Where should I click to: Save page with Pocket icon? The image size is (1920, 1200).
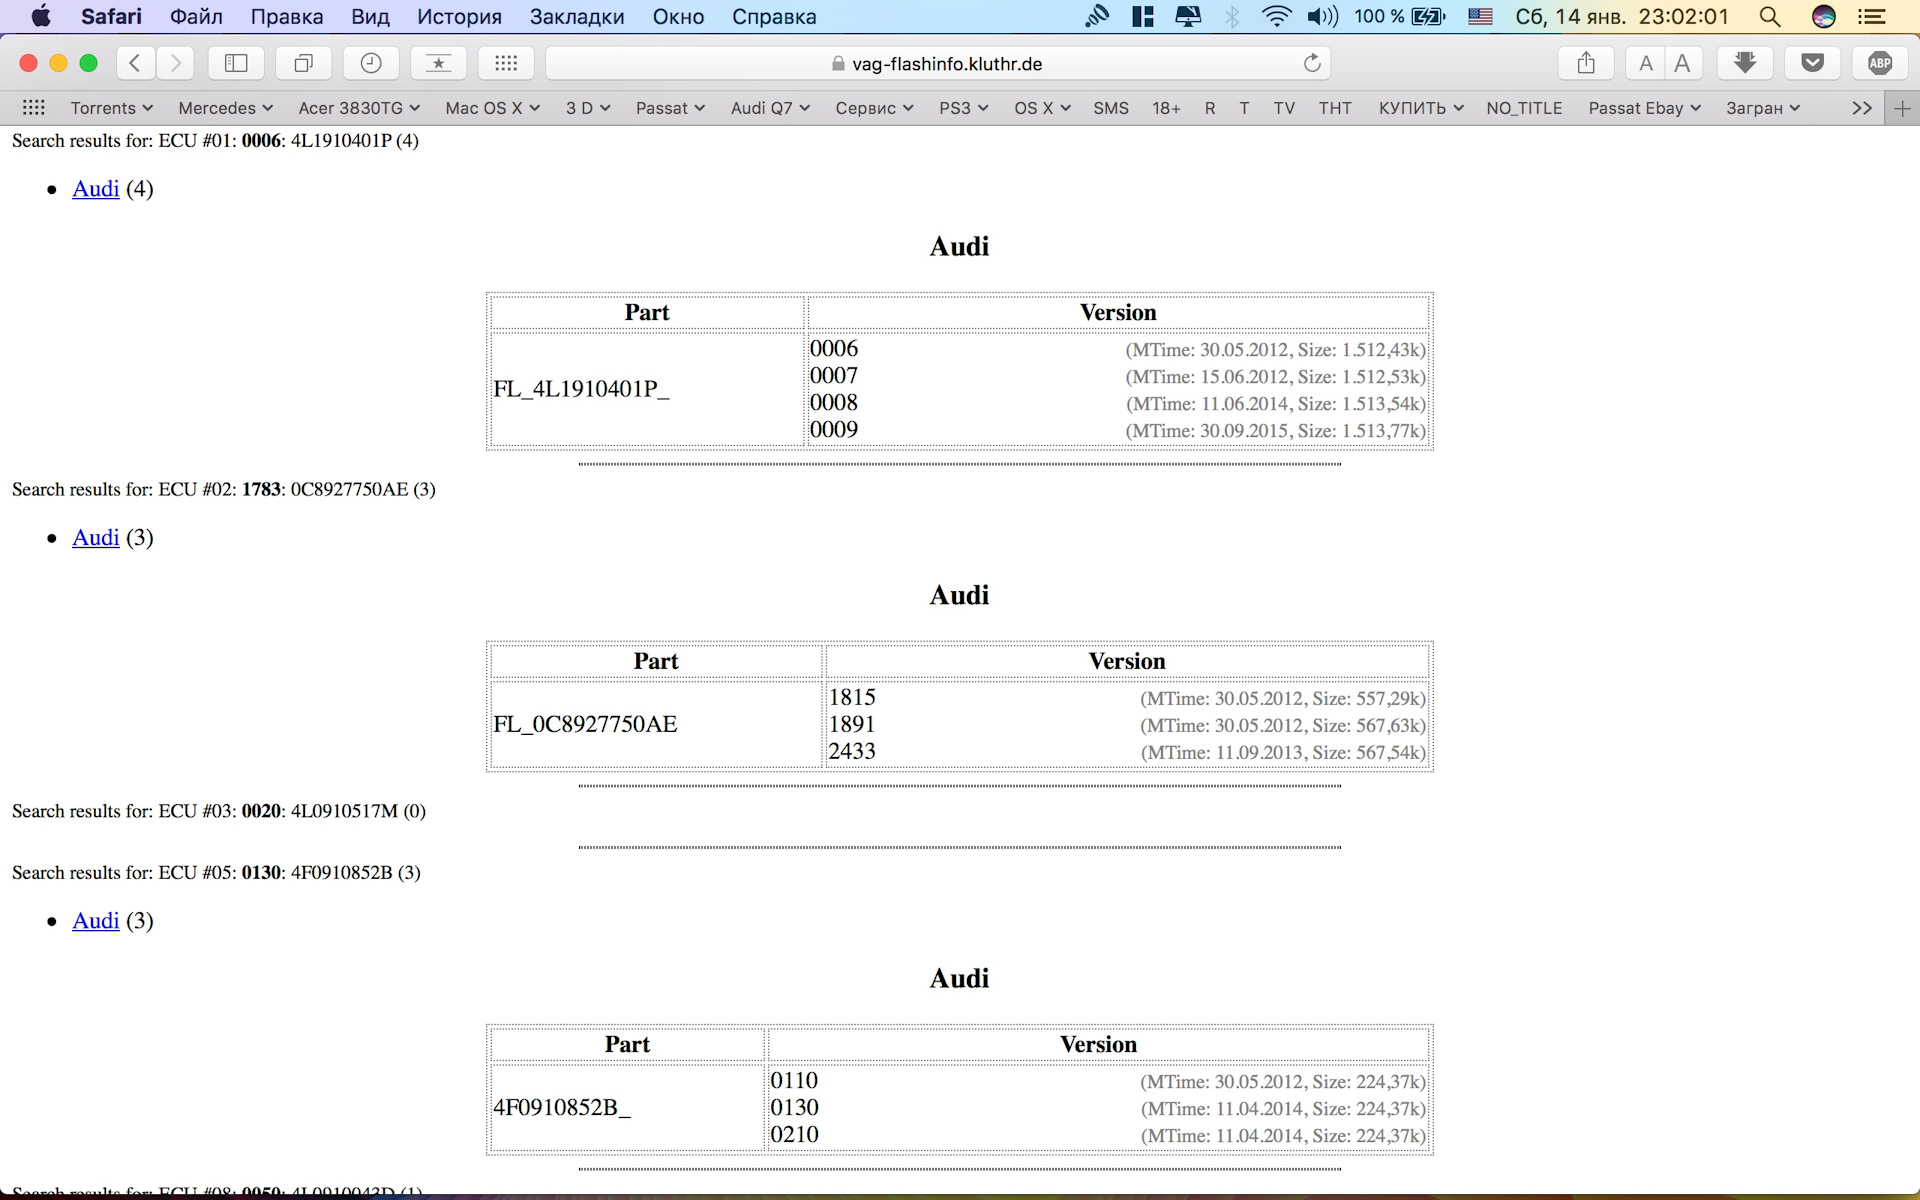[1812, 63]
